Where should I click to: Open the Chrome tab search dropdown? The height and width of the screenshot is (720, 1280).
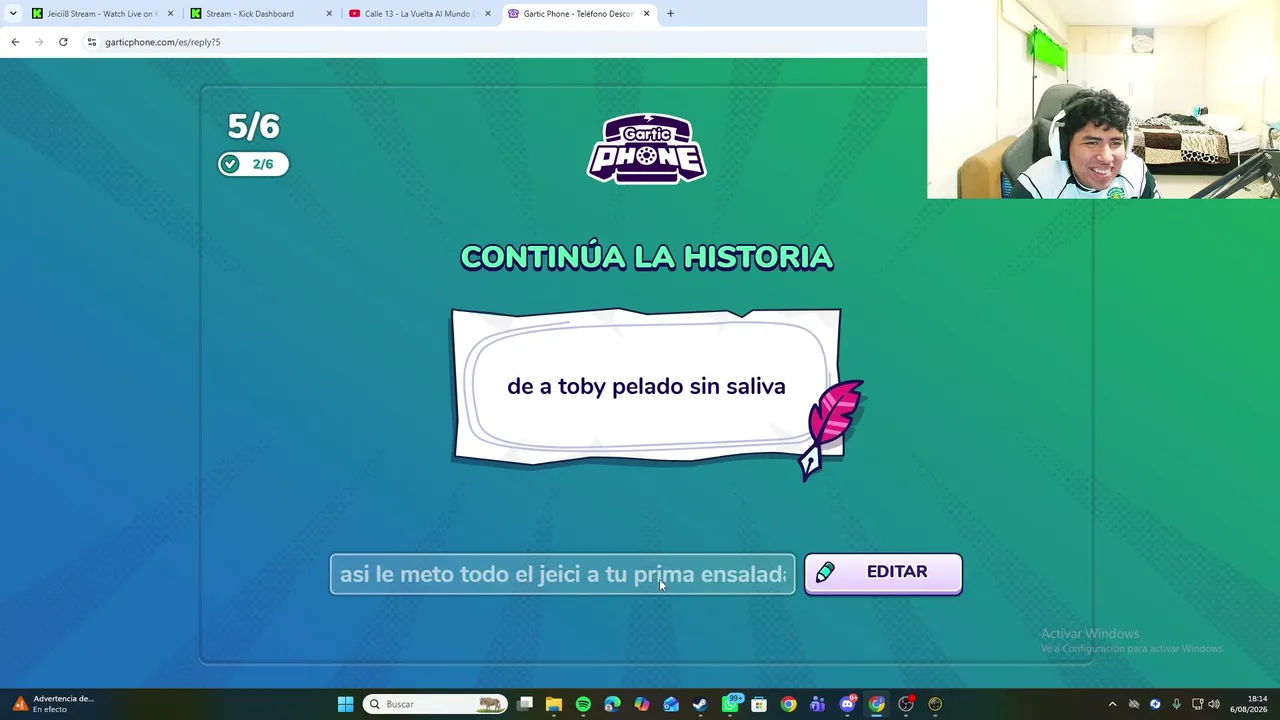click(13, 14)
